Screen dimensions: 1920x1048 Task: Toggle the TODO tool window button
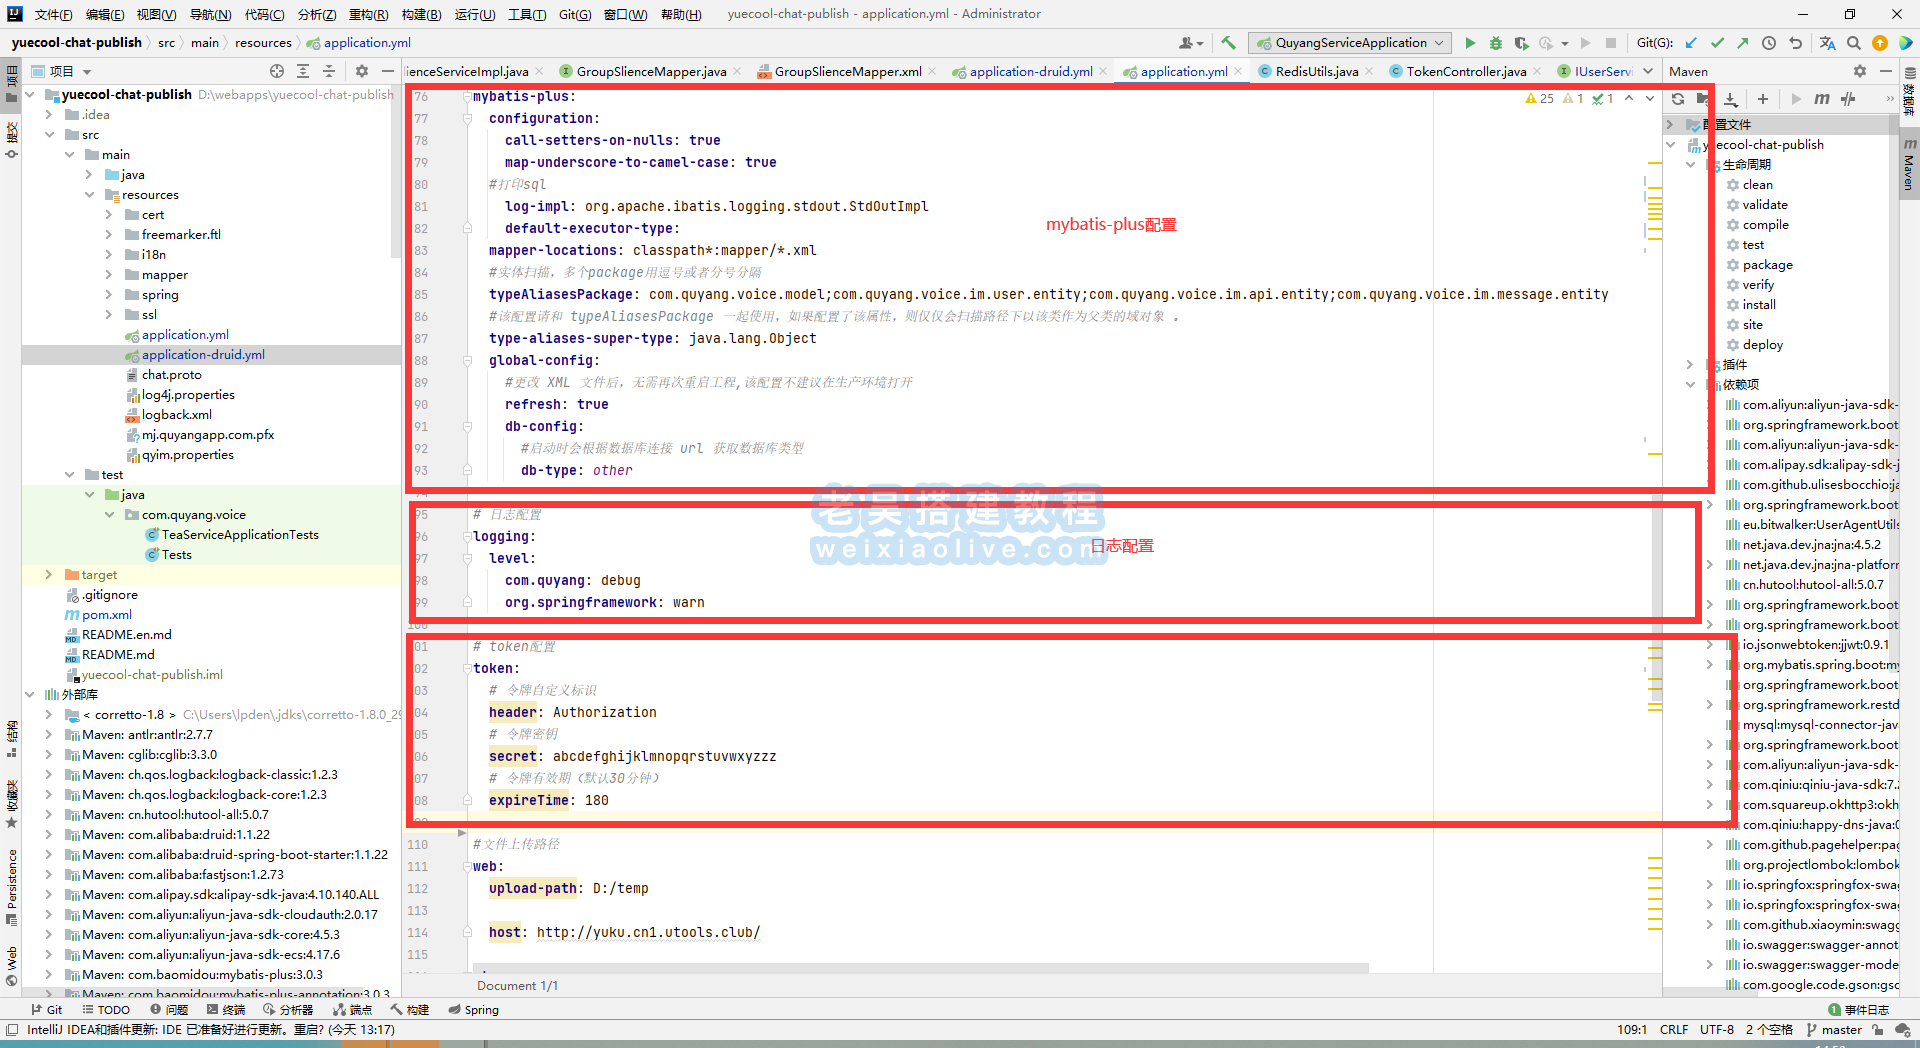(106, 1010)
